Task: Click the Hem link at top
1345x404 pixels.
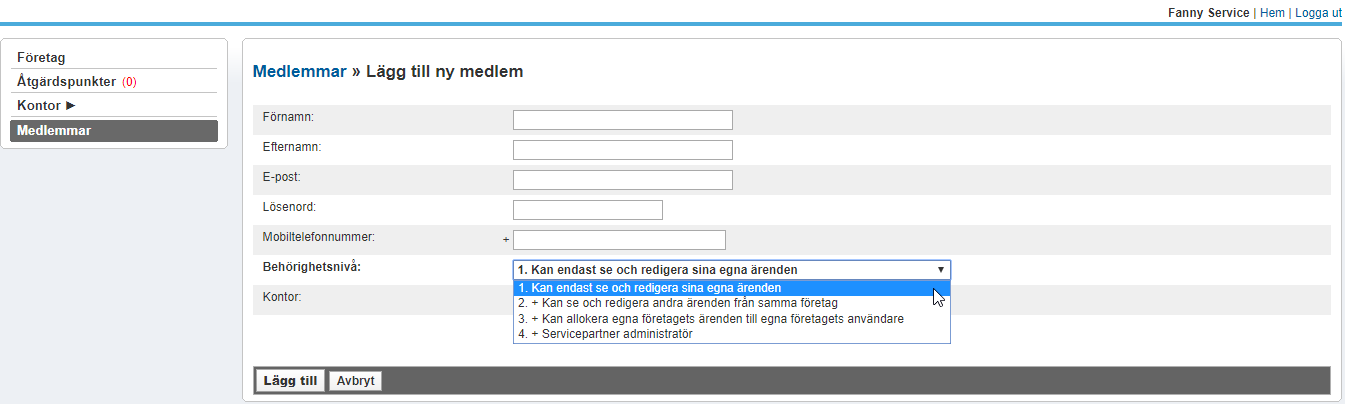Action: click(x=1272, y=13)
